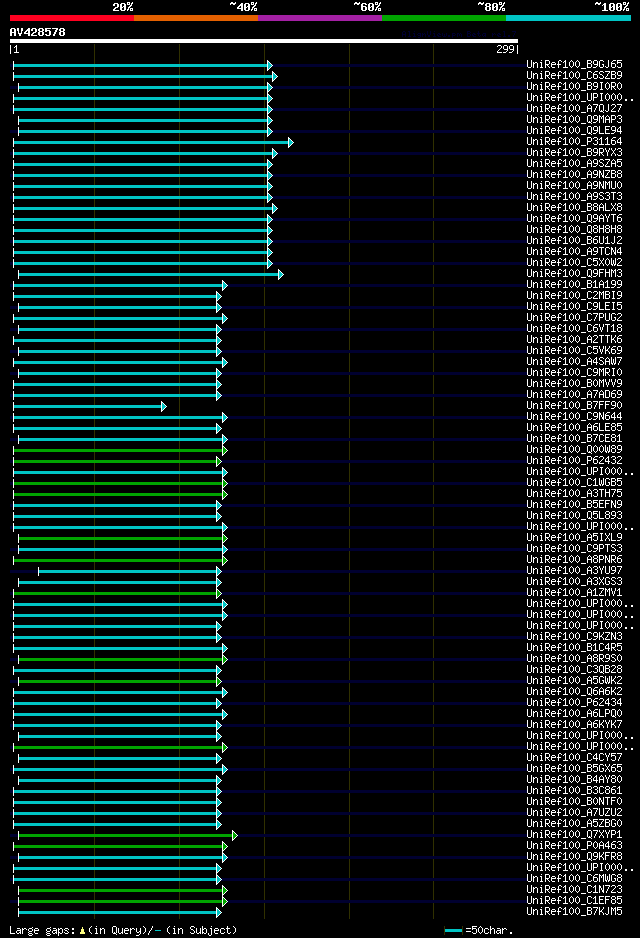Select the UniRef100_Q9LE94 label
This screenshot has width=640, height=938.
click(x=574, y=130)
